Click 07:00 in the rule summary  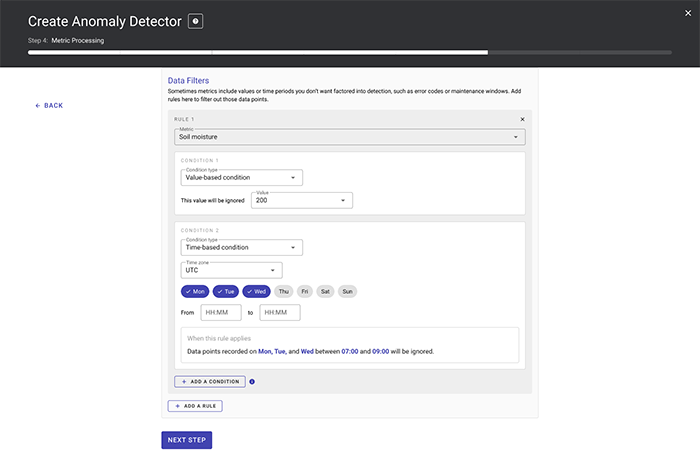point(350,352)
